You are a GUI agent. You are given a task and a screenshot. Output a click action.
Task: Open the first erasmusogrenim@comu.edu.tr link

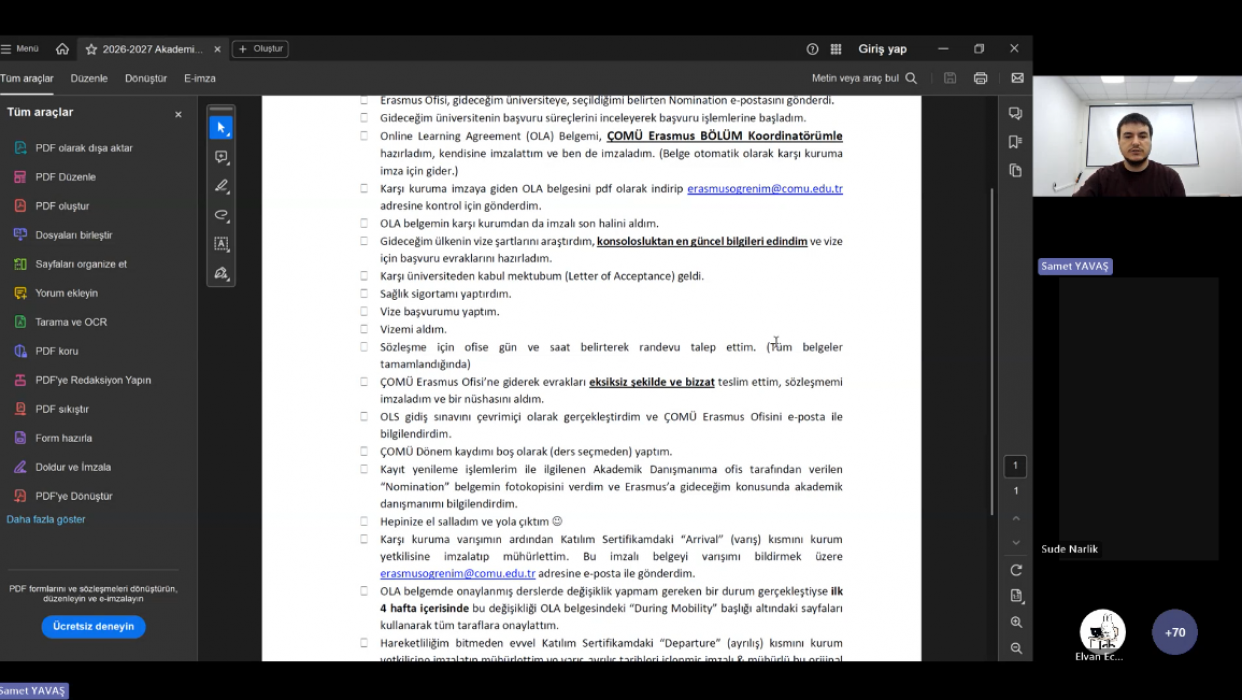click(764, 189)
